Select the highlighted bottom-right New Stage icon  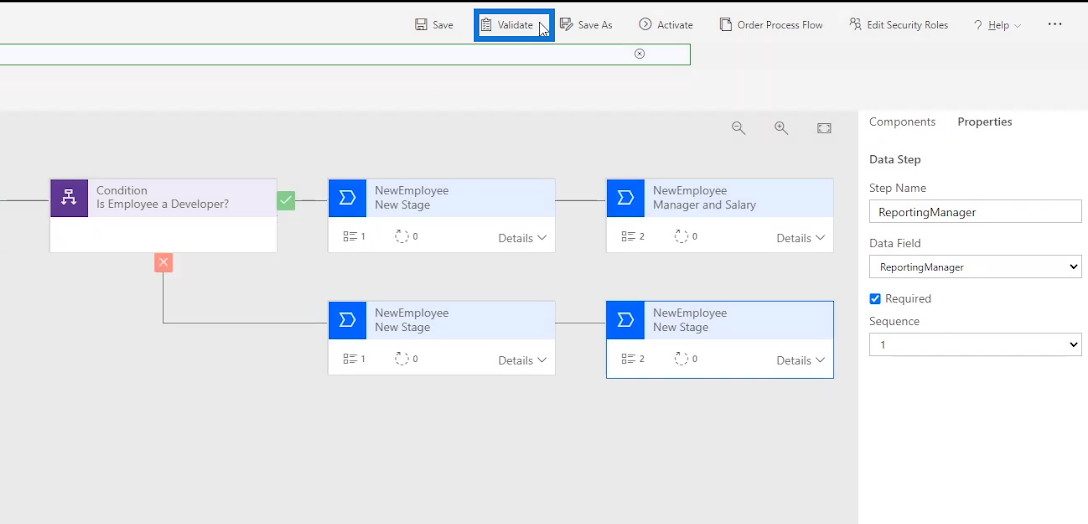pyautogui.click(x=625, y=320)
